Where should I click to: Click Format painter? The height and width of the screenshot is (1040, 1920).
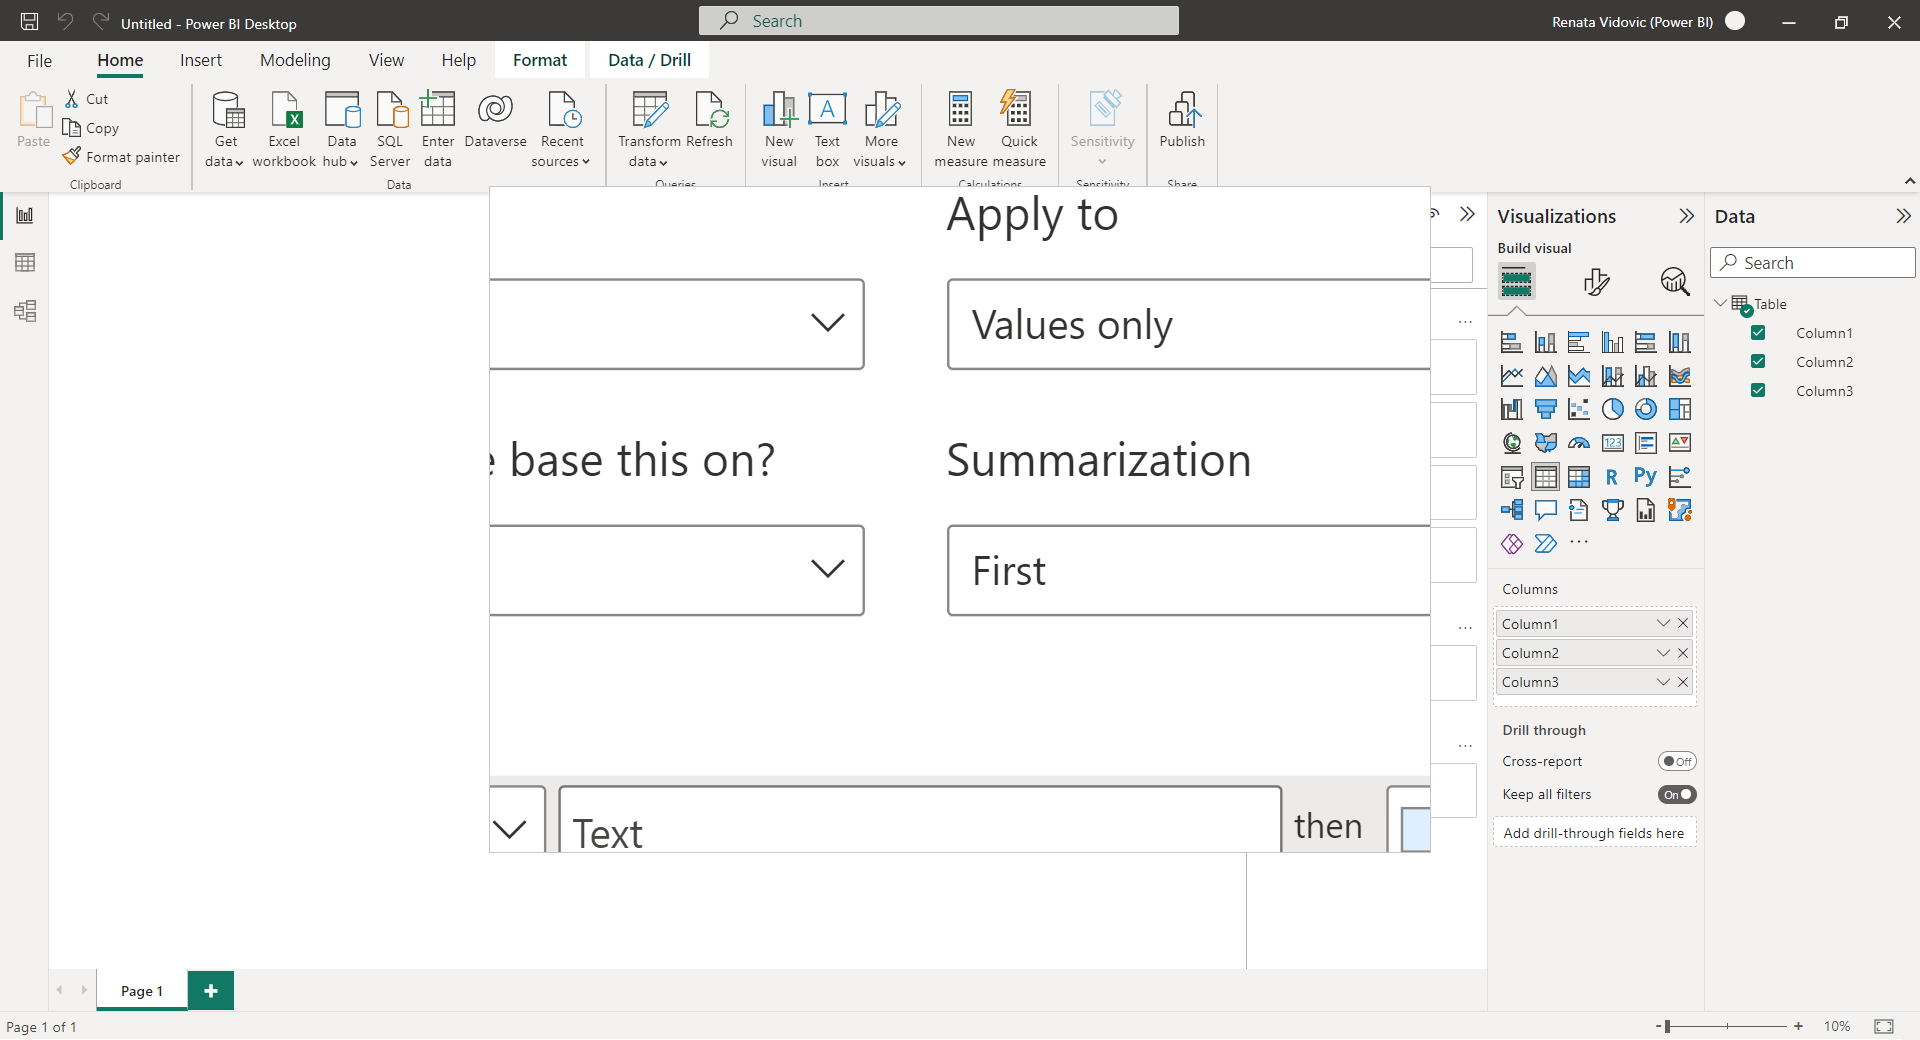122,157
